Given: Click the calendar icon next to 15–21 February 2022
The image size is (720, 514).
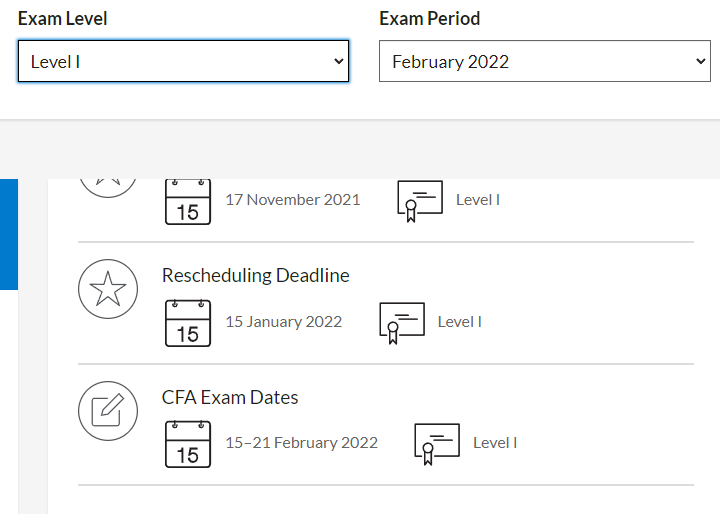Looking at the screenshot, I should point(188,444).
